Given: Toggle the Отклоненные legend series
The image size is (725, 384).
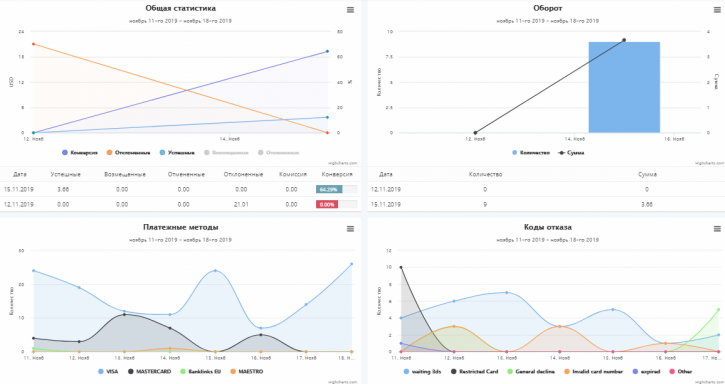Looking at the screenshot, I should 129,153.
